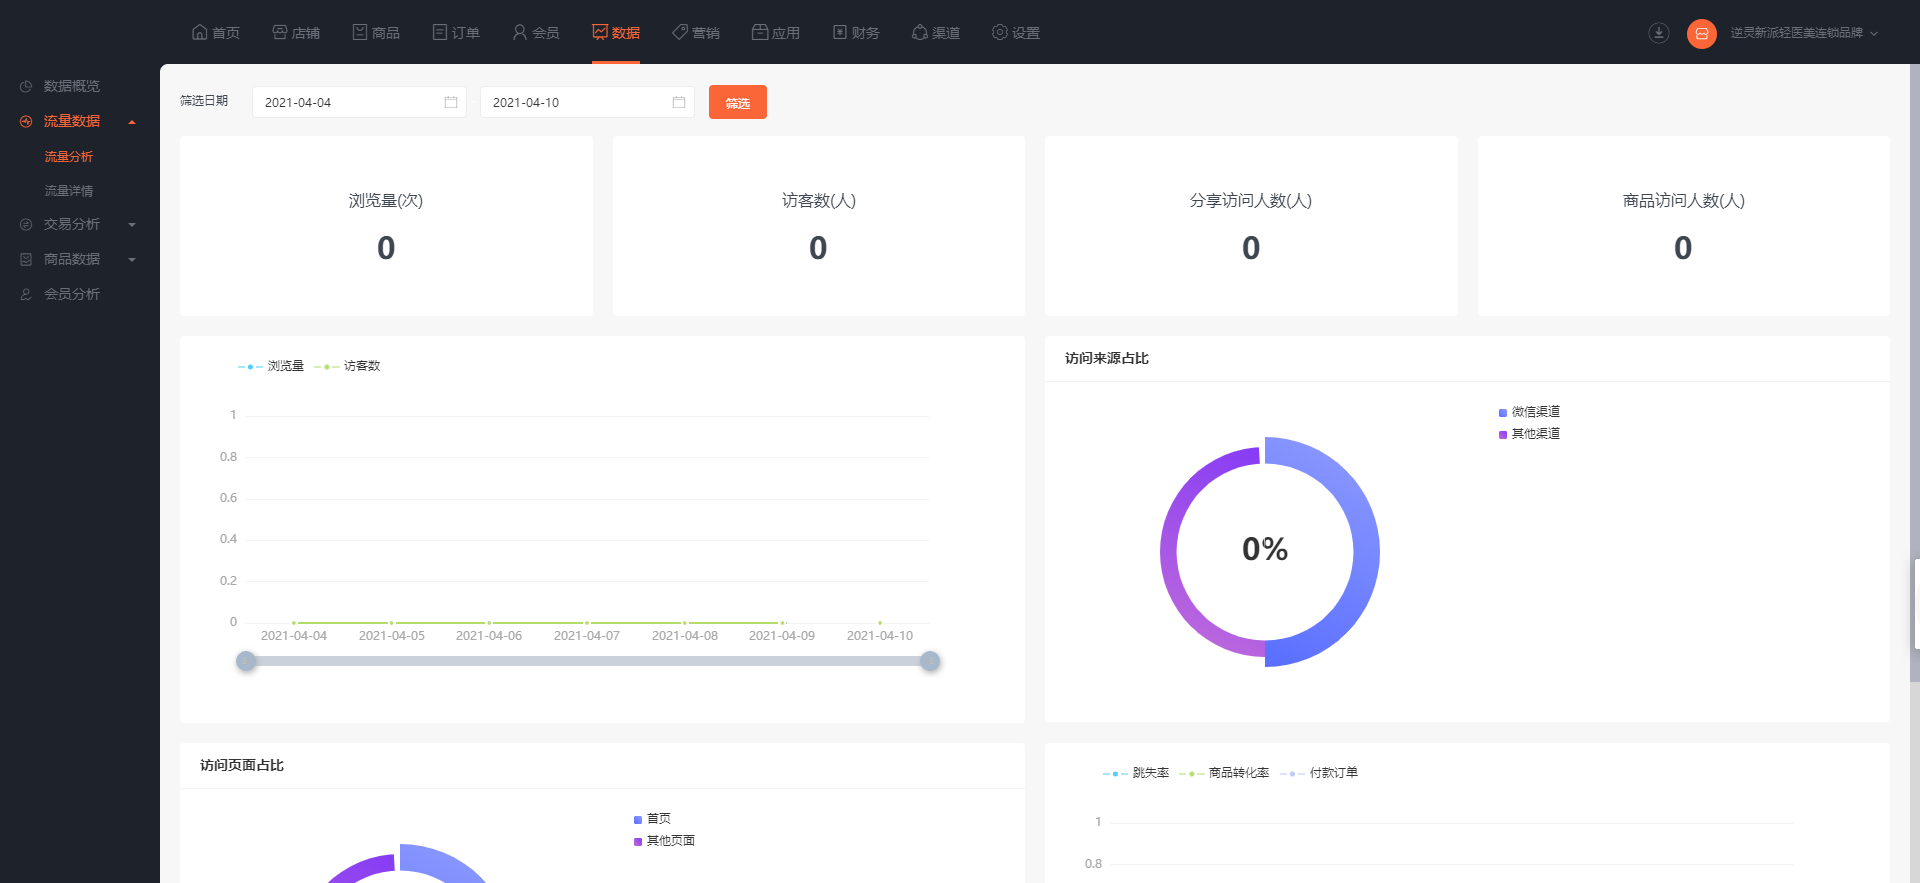The height and width of the screenshot is (883, 1920).
Task: Toggle the 其他渠道 legend item
Action: coord(1529,434)
